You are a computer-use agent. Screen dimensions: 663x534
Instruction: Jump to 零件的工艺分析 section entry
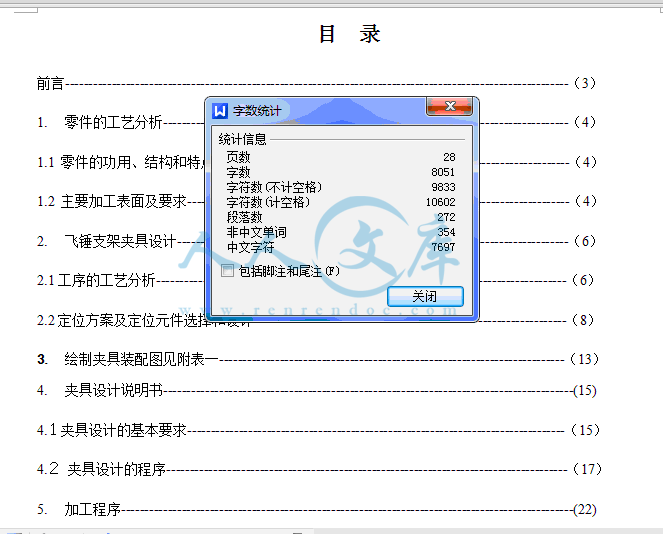112,122
